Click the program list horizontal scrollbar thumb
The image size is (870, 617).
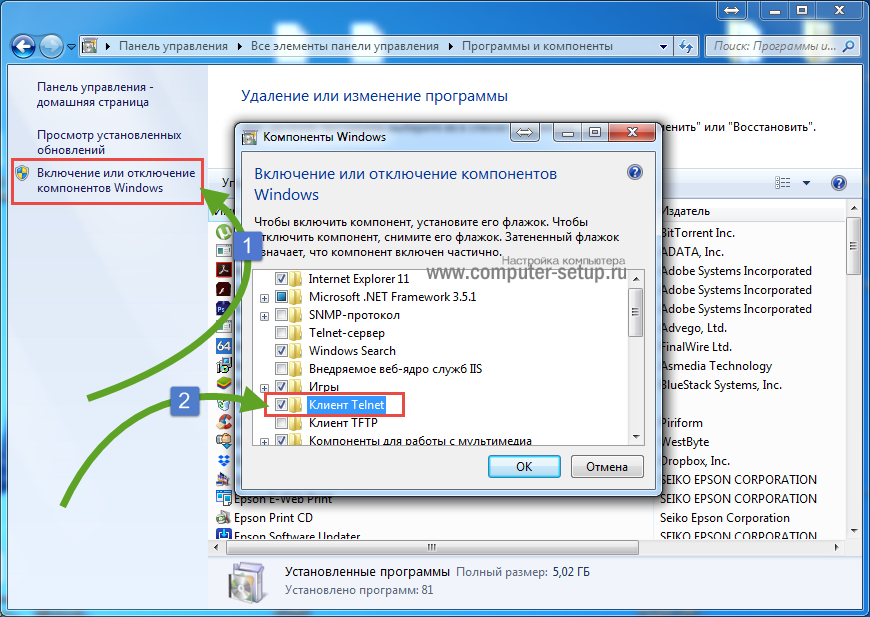tap(432, 548)
